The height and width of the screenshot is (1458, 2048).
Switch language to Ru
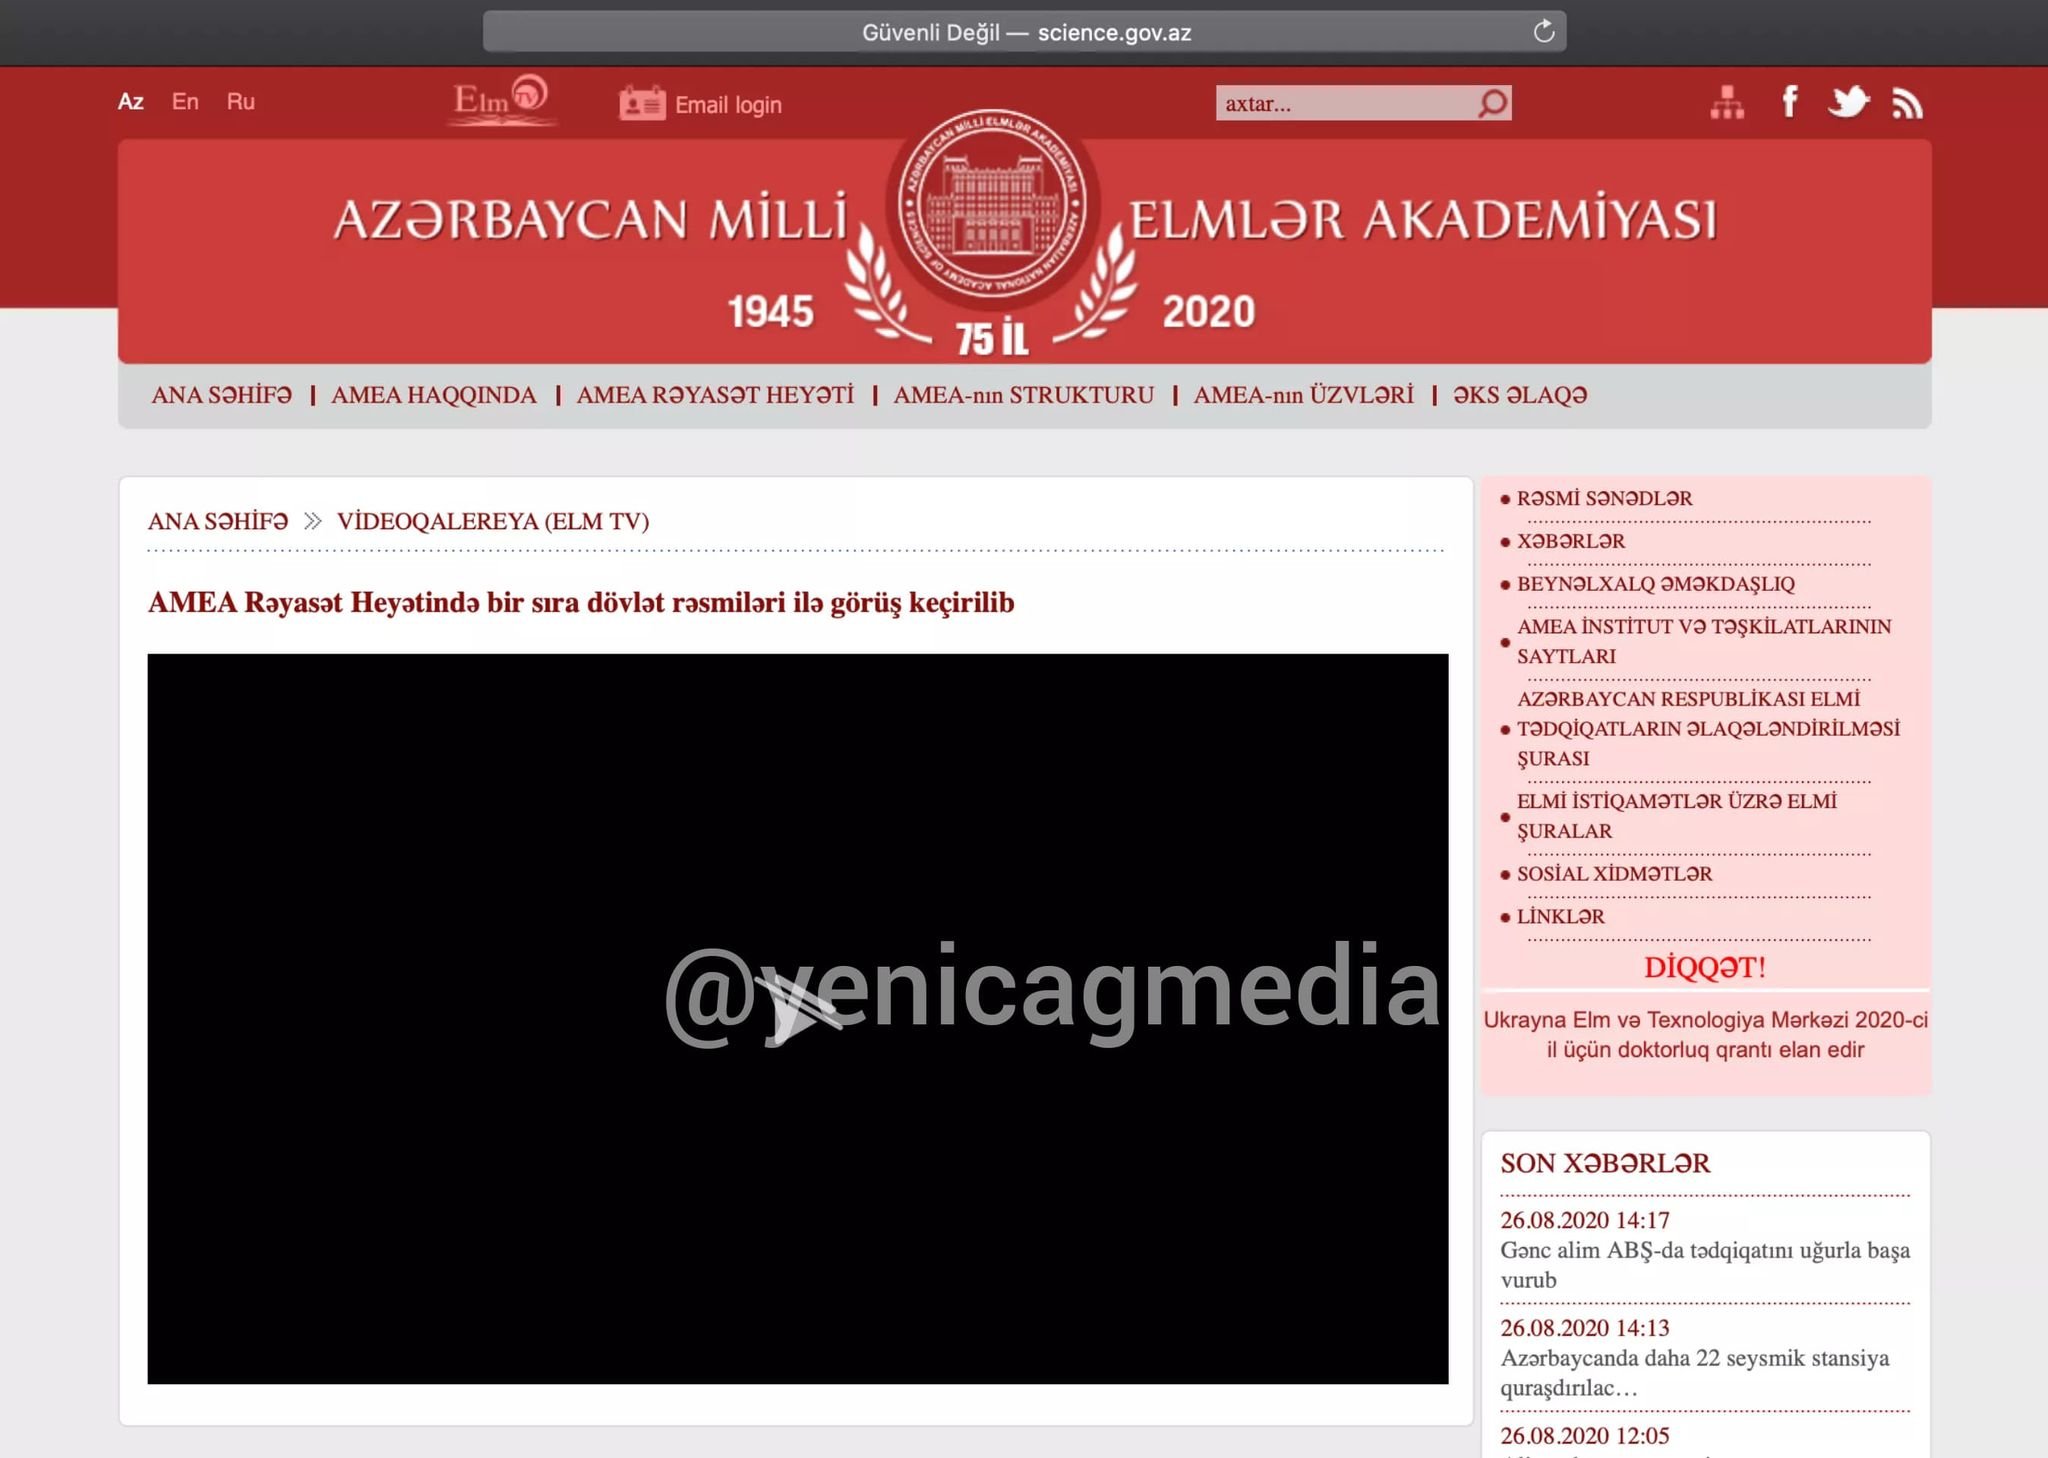point(240,101)
